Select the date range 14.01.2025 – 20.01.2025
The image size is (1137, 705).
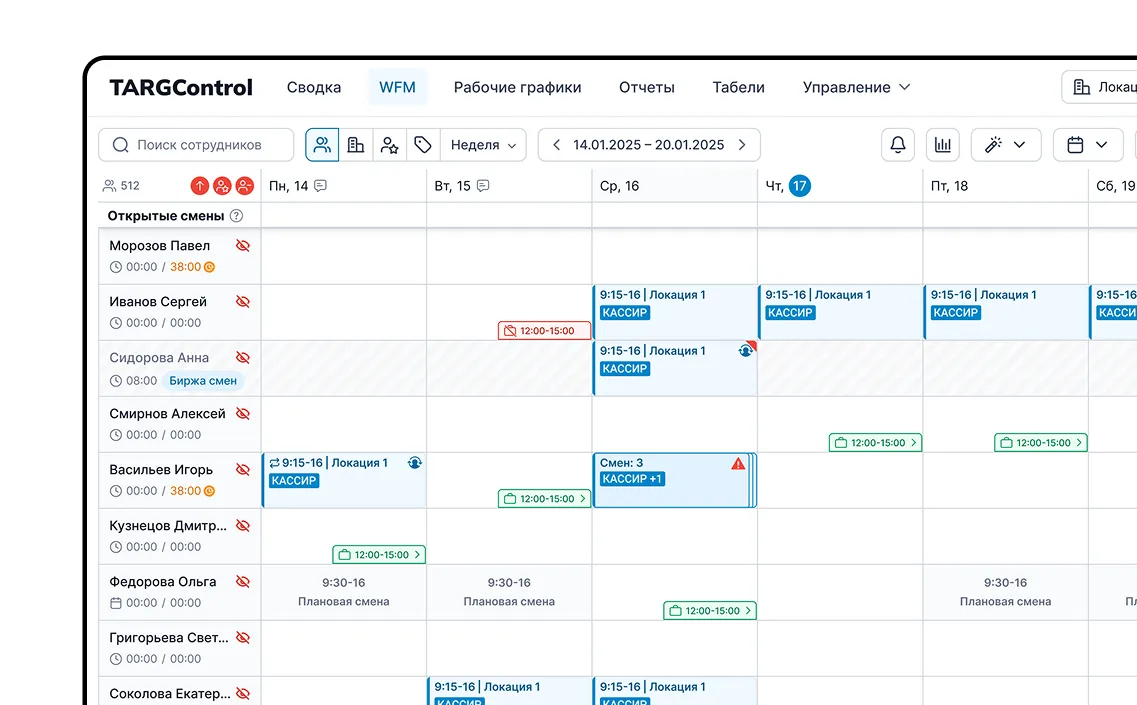tap(649, 145)
